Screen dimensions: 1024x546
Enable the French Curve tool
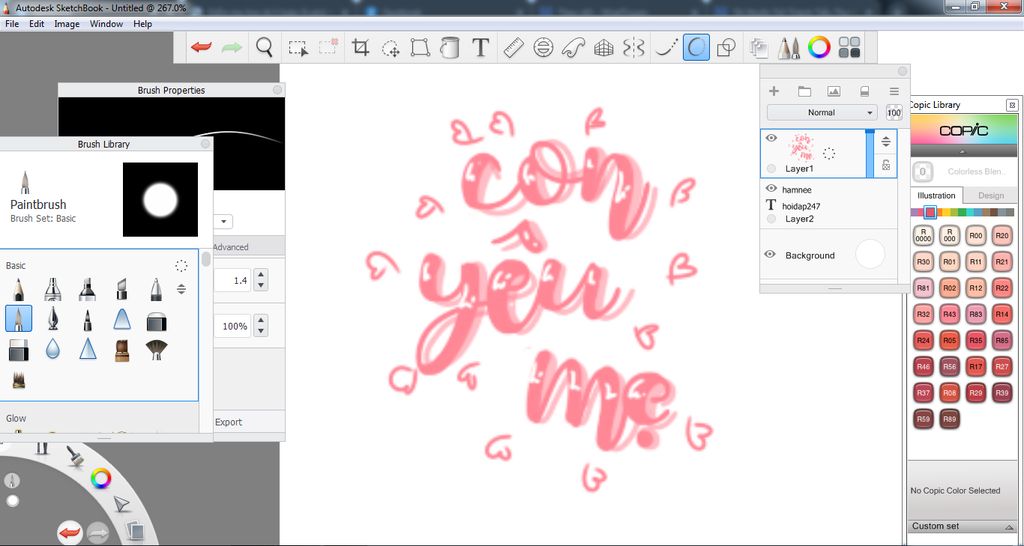(x=573, y=48)
